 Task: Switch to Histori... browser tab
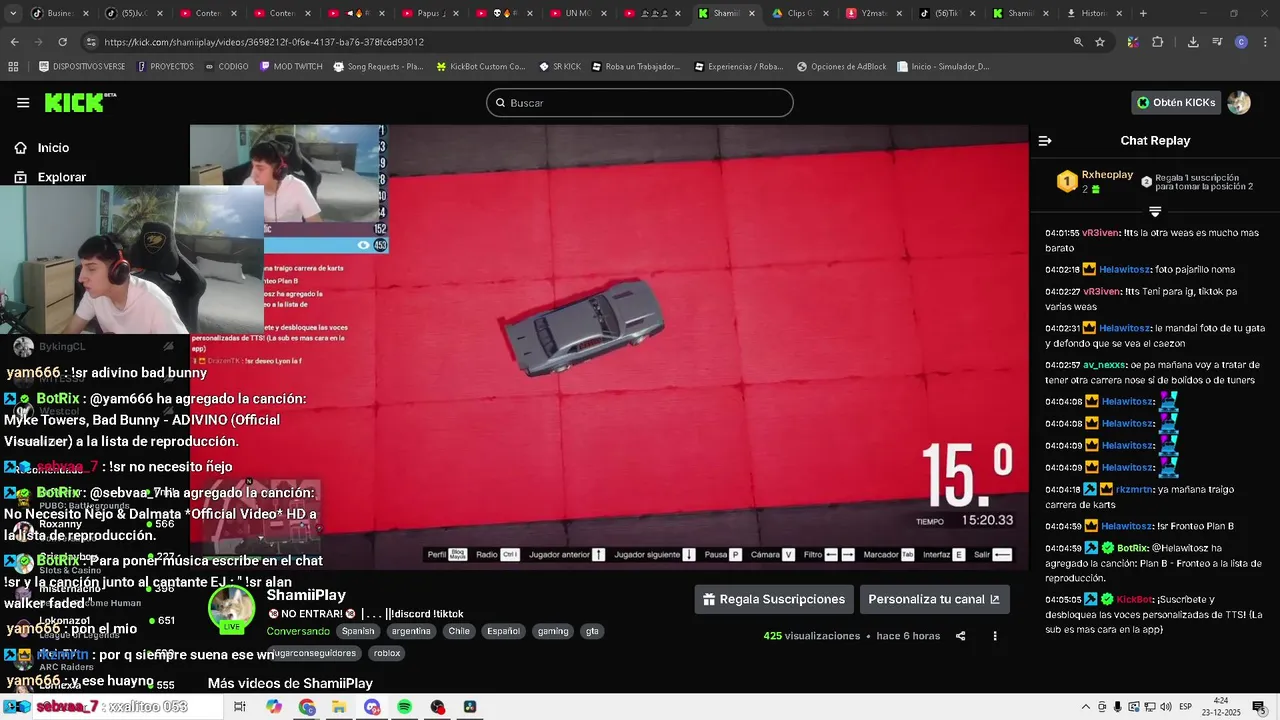pyautogui.click(x=1094, y=14)
